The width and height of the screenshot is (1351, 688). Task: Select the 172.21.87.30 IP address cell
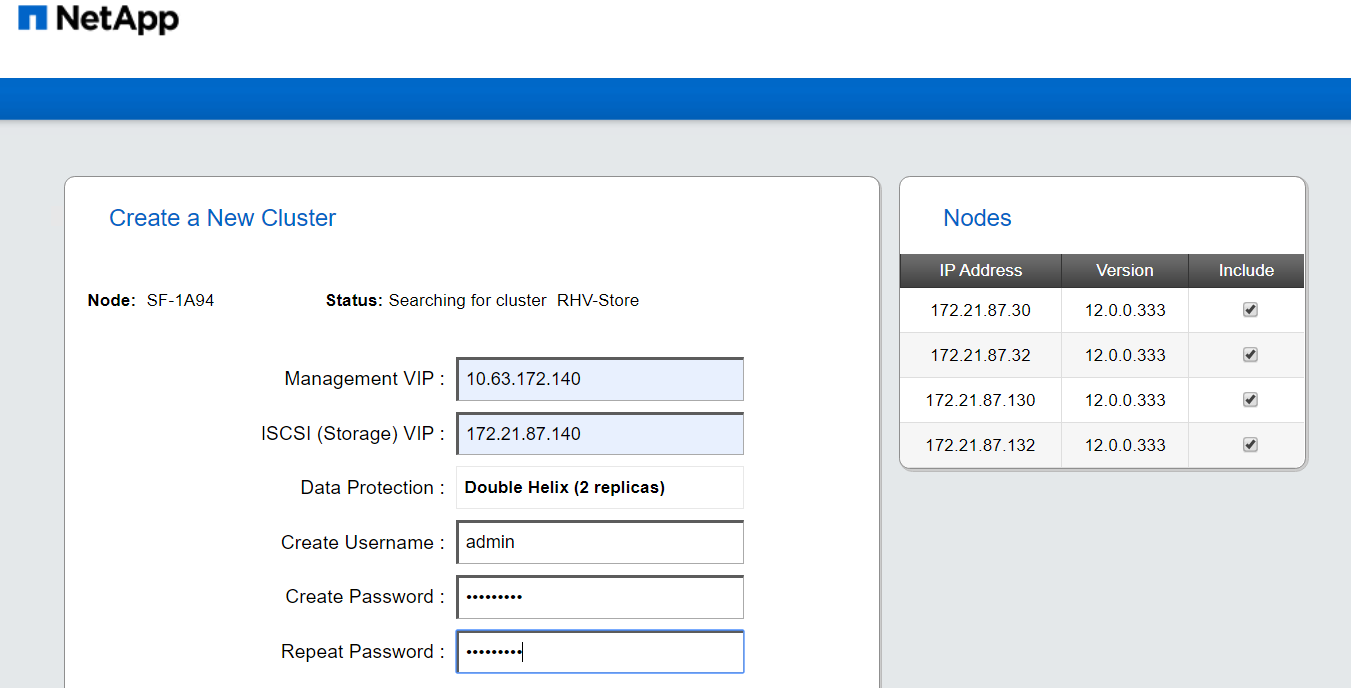(980, 310)
